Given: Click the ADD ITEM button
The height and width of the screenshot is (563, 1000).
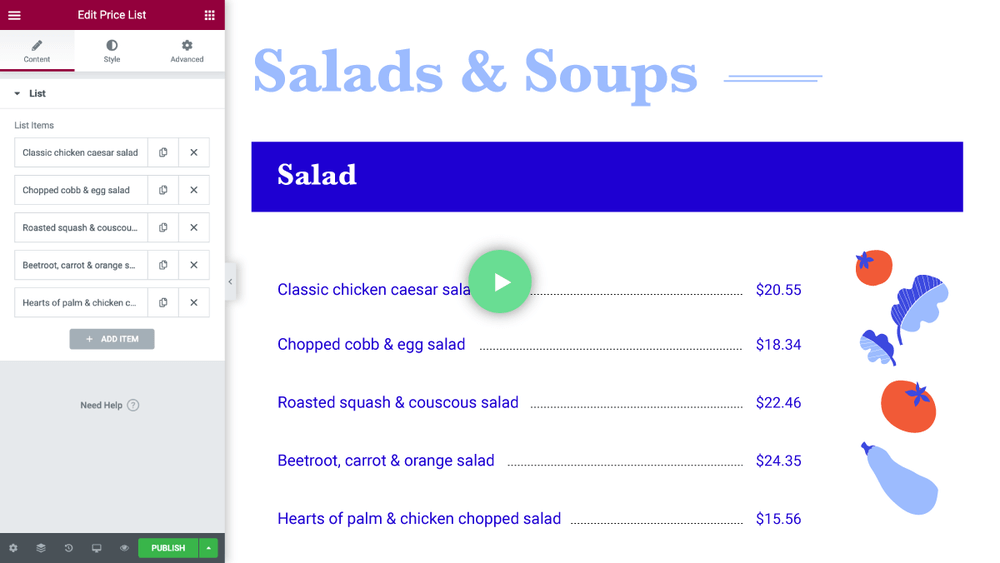Looking at the screenshot, I should 112,339.
